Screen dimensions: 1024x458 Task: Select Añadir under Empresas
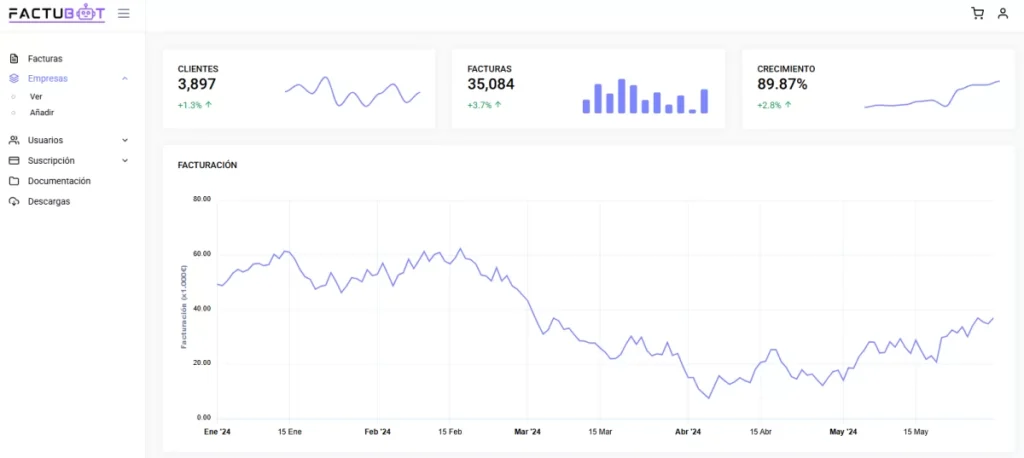42,112
